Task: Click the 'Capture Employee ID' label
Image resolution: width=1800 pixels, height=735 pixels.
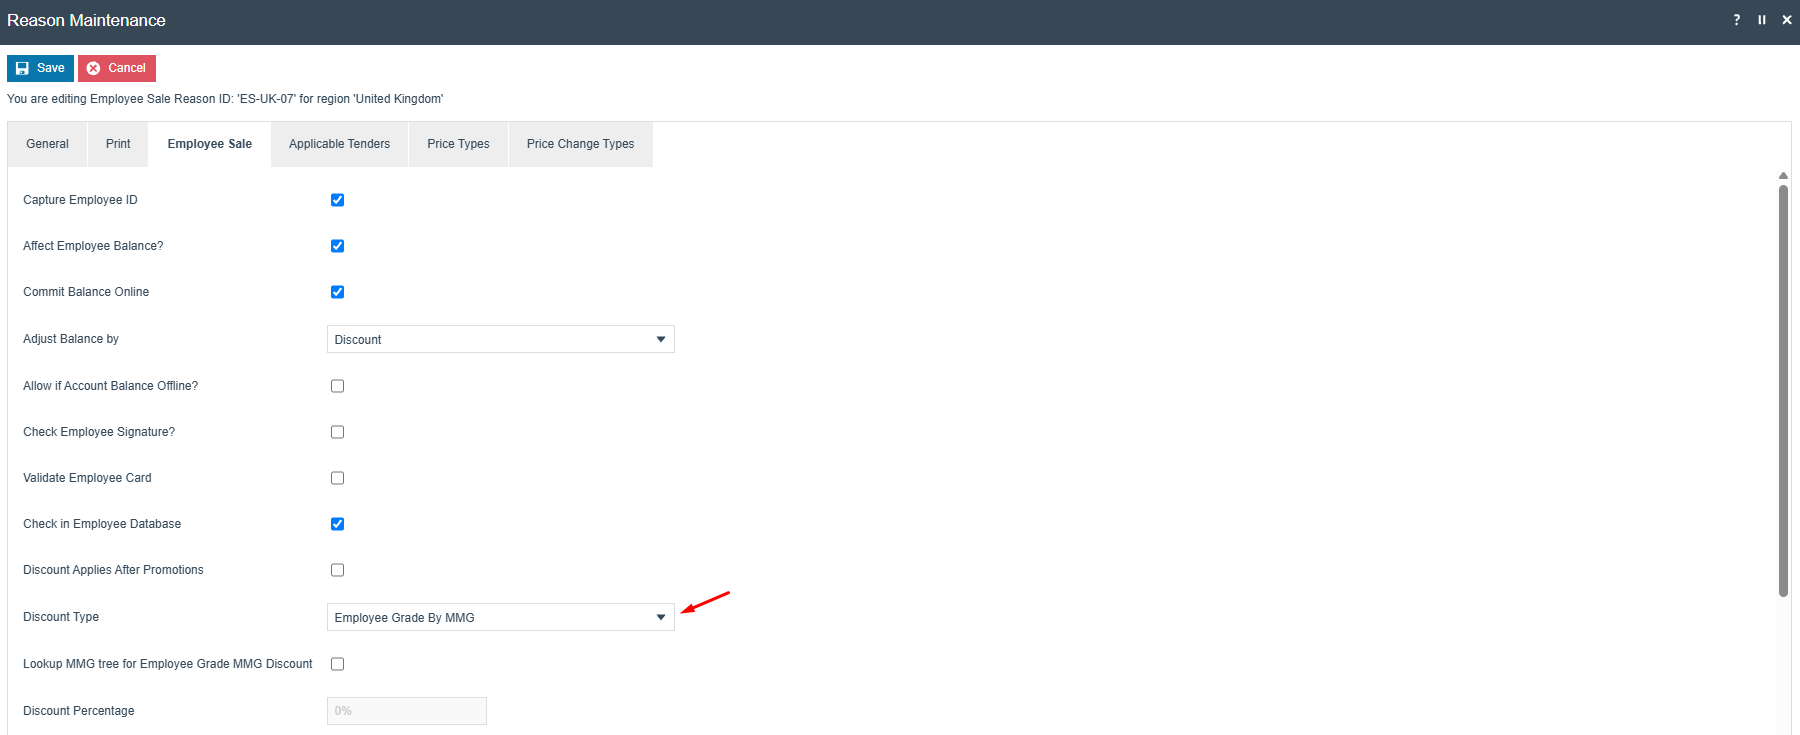Action: tap(80, 200)
